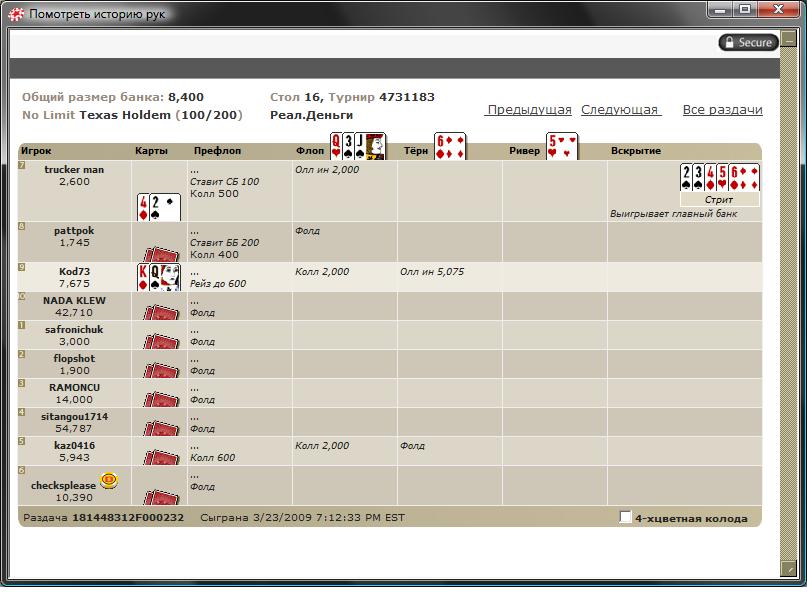
Task: Click sitangou1714's face-down cards
Action: (161, 428)
